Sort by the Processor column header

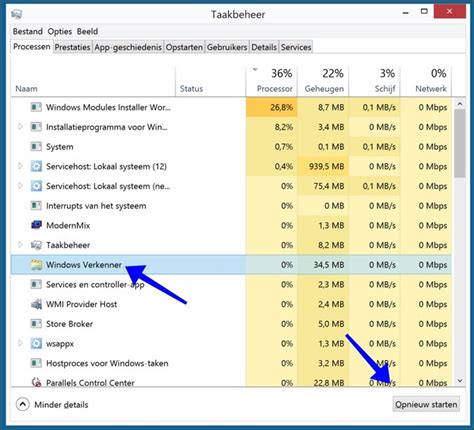pyautogui.click(x=271, y=81)
